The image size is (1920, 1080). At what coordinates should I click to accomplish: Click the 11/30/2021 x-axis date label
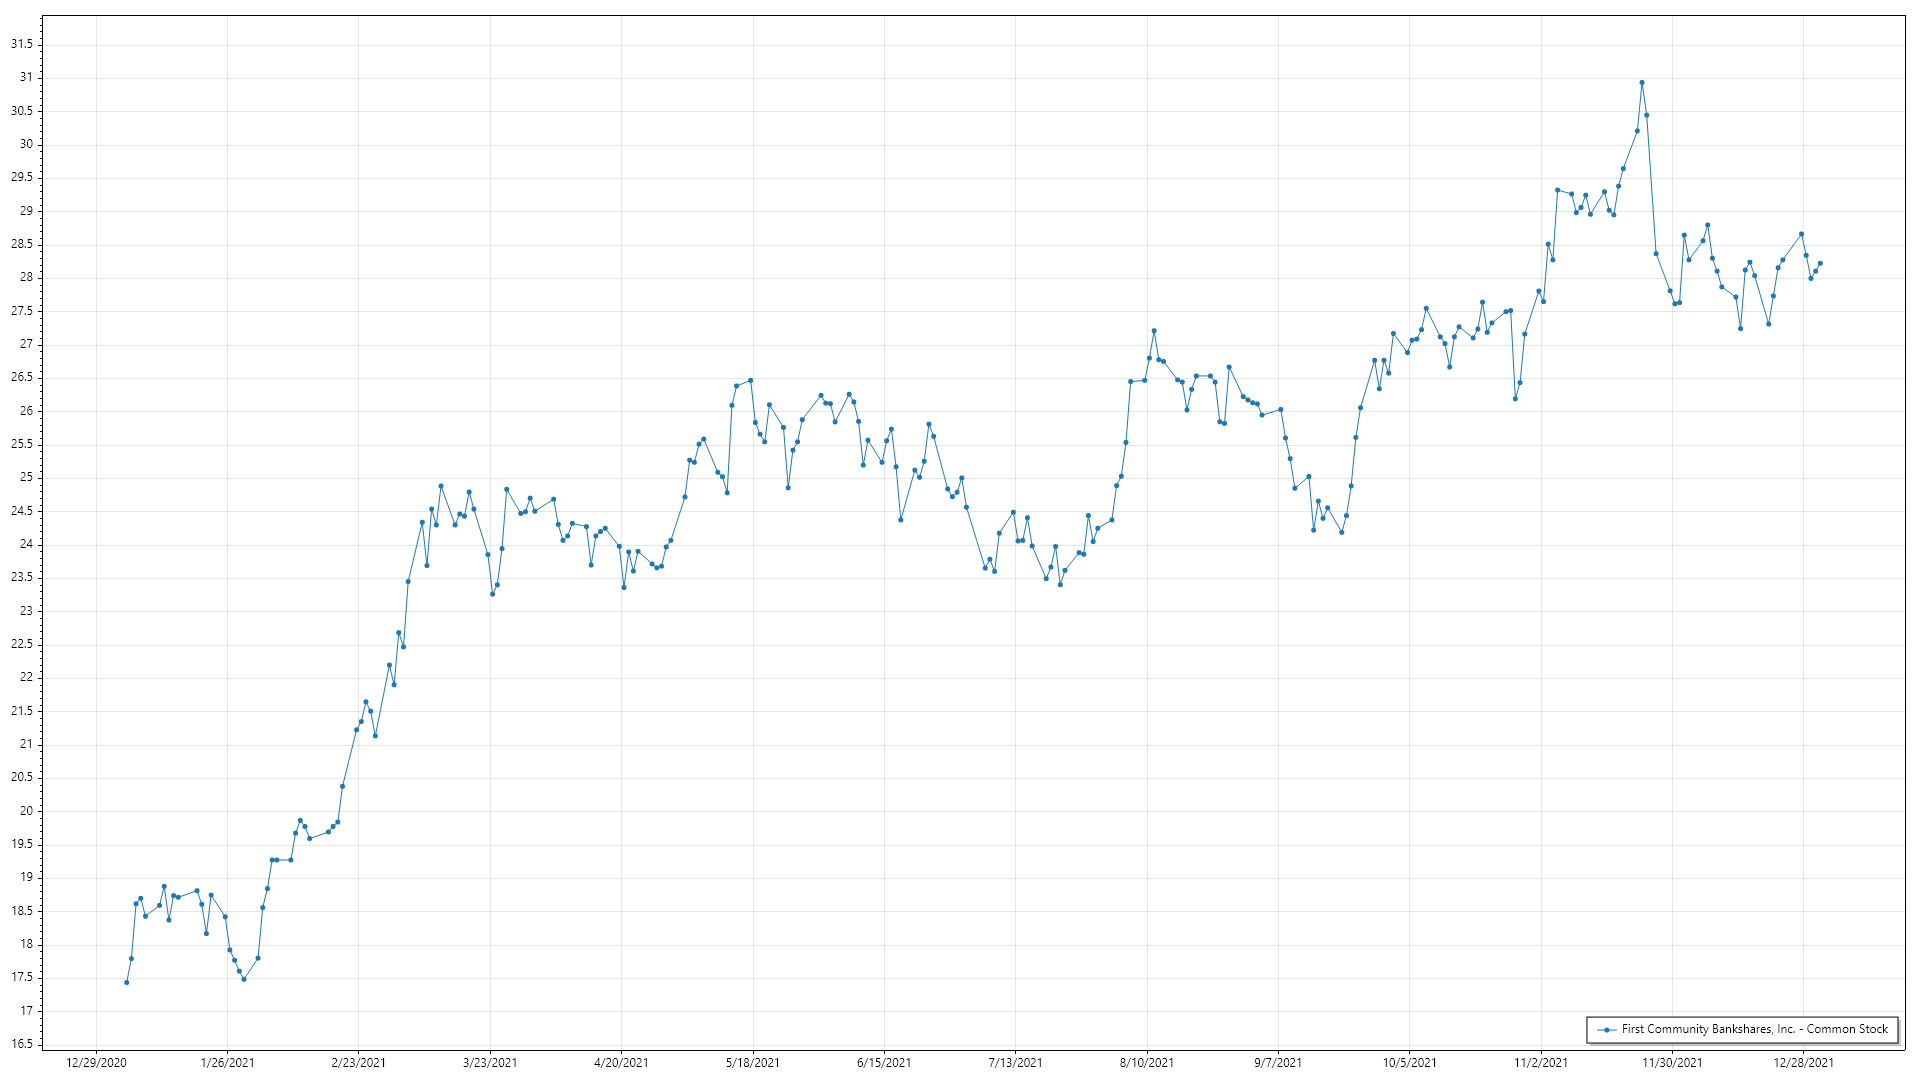(1672, 1063)
